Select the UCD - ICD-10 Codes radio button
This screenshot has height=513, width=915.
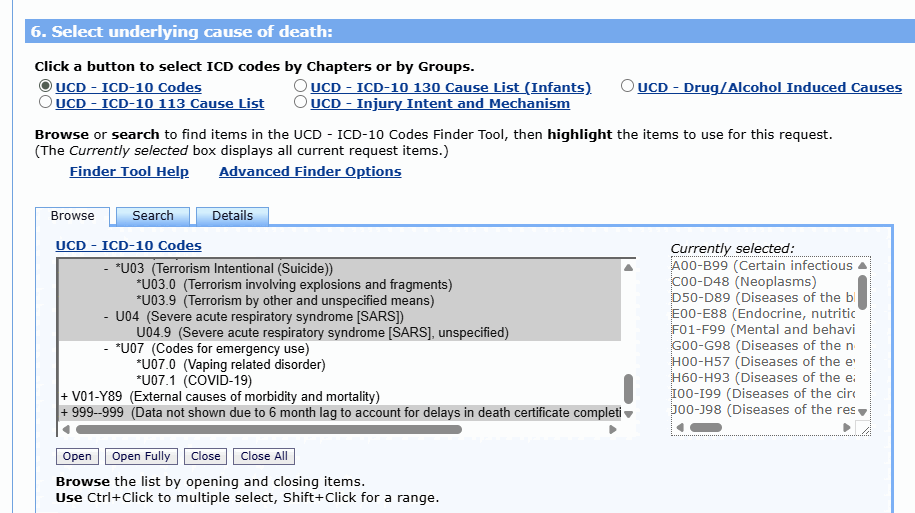click(45, 87)
